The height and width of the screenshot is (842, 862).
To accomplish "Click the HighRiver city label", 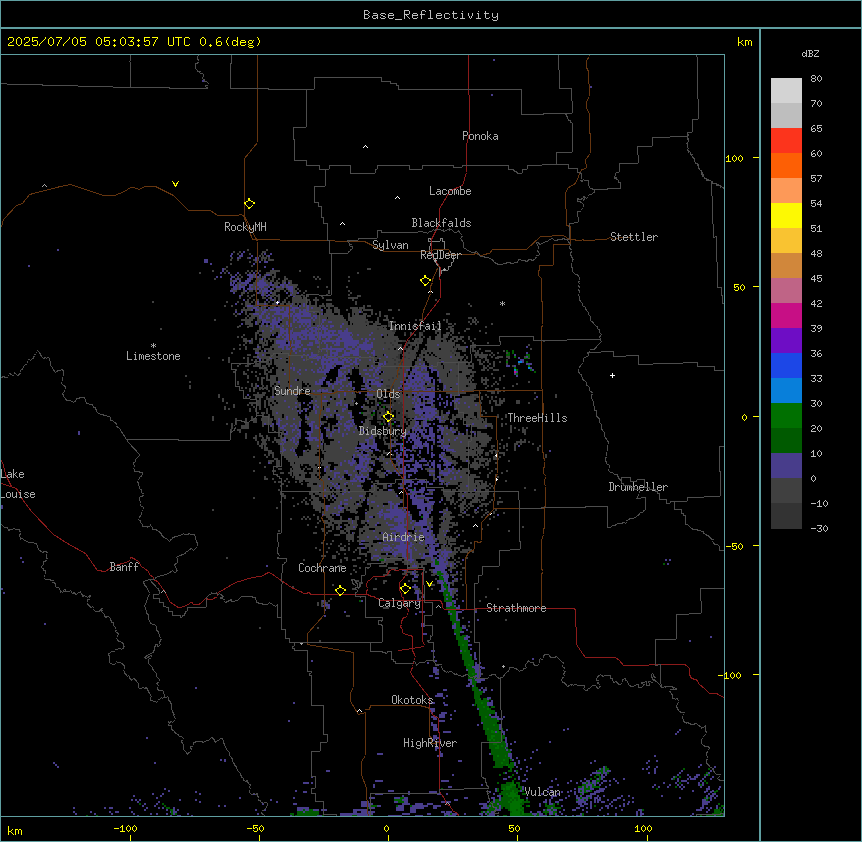I will [430, 743].
